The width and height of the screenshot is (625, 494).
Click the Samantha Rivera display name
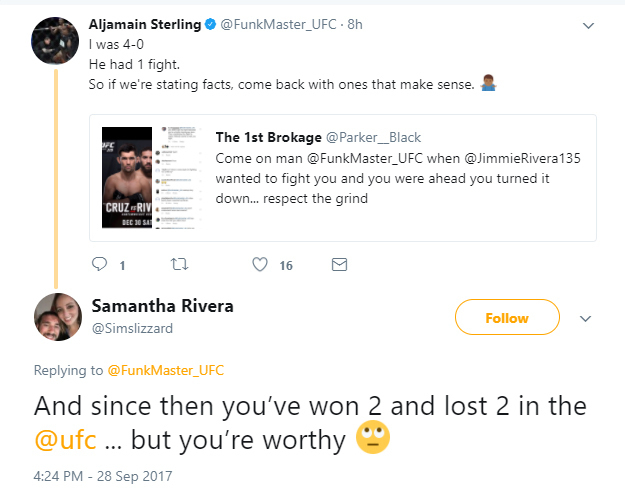162,306
